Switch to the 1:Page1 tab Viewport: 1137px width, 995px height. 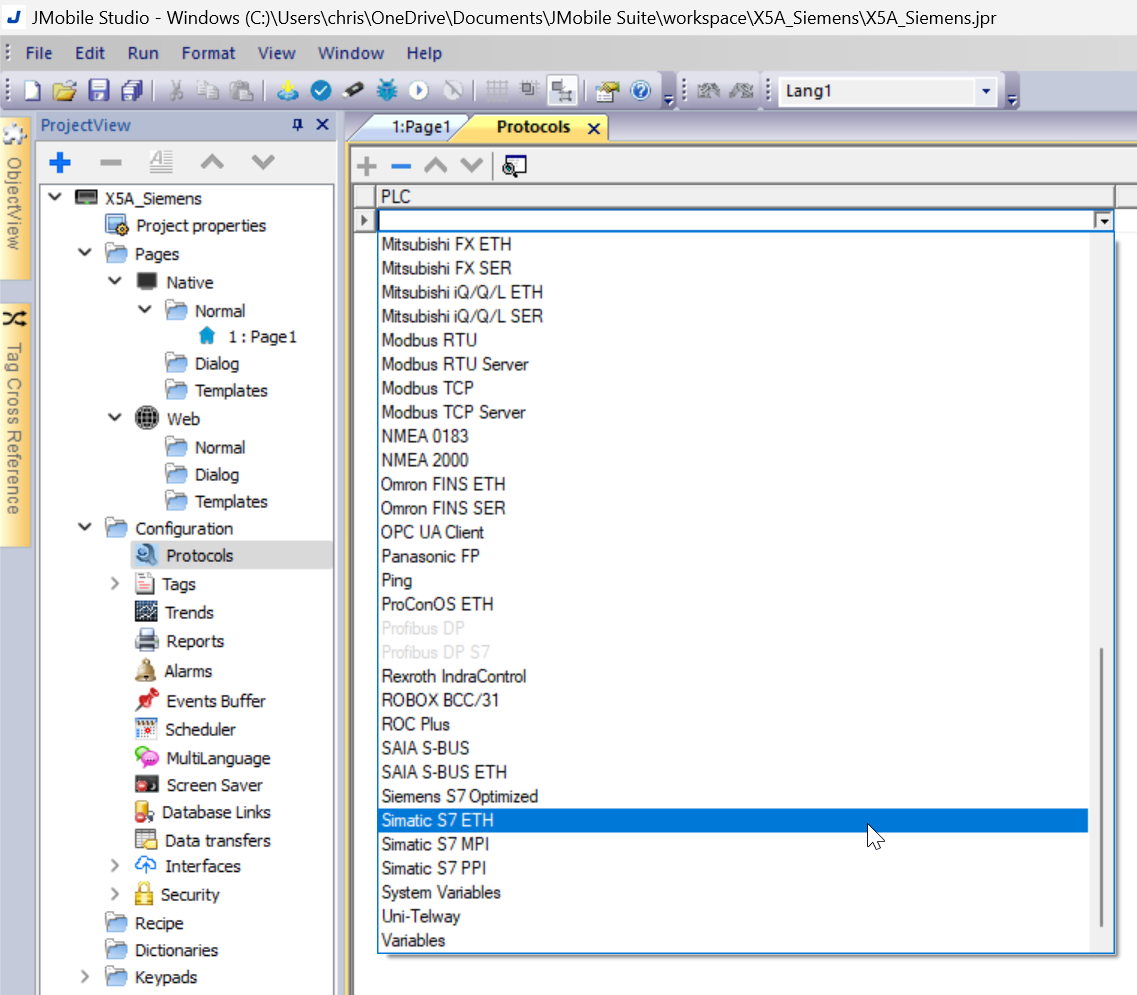(x=421, y=127)
